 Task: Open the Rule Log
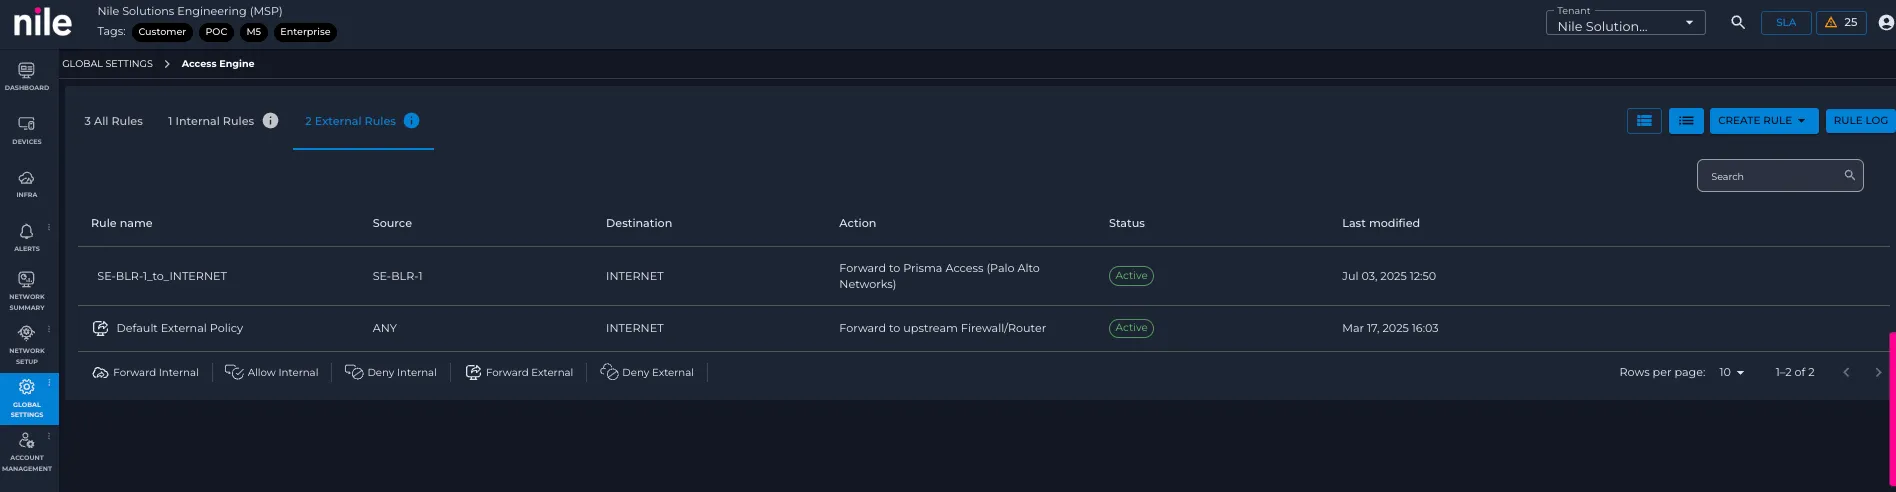(x=1860, y=121)
